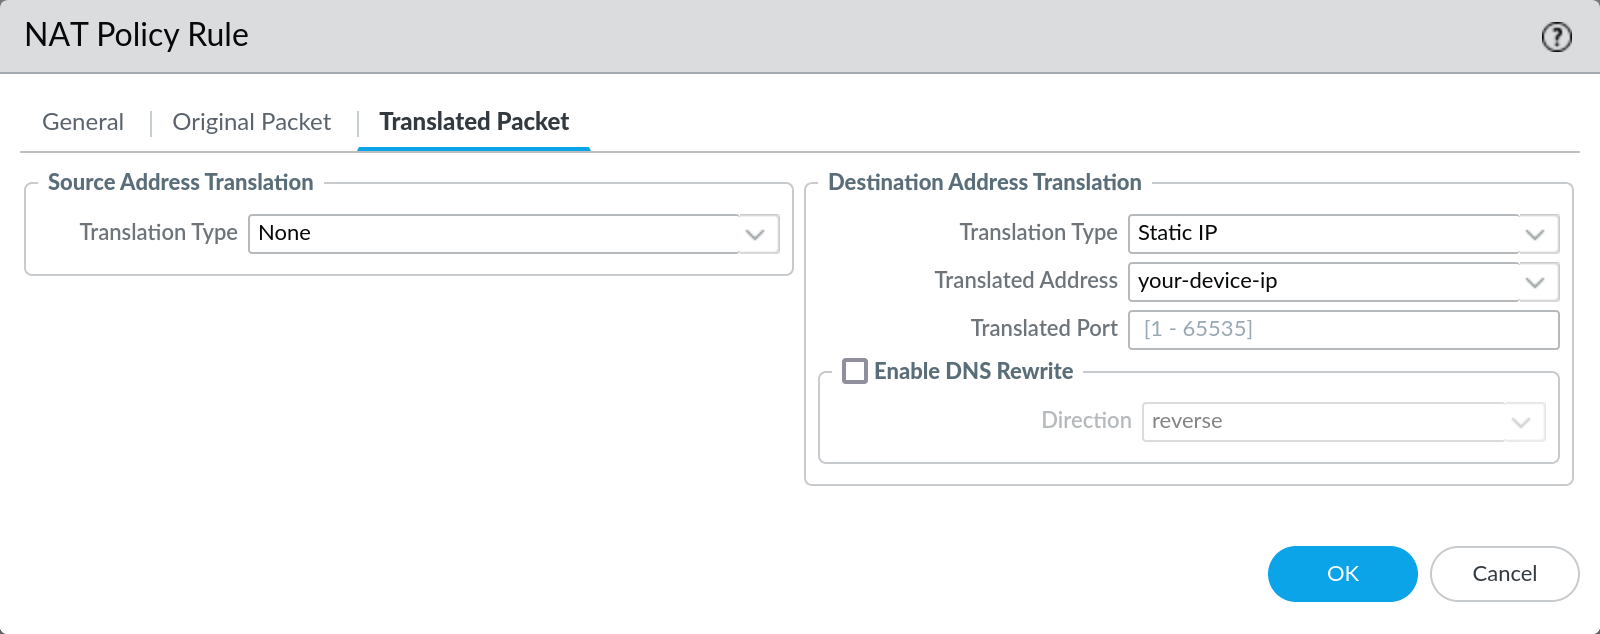
Task: Click the Destination Address Translation heading
Action: (985, 182)
